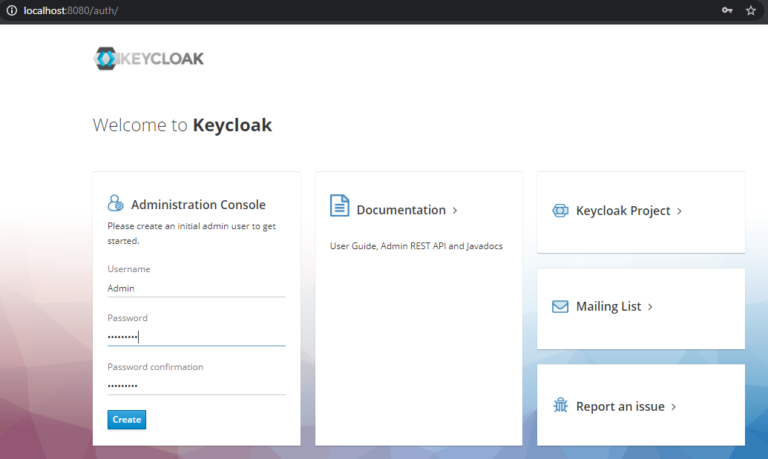Open the Documentation link
This screenshot has height=459, width=768.
[x=401, y=210]
